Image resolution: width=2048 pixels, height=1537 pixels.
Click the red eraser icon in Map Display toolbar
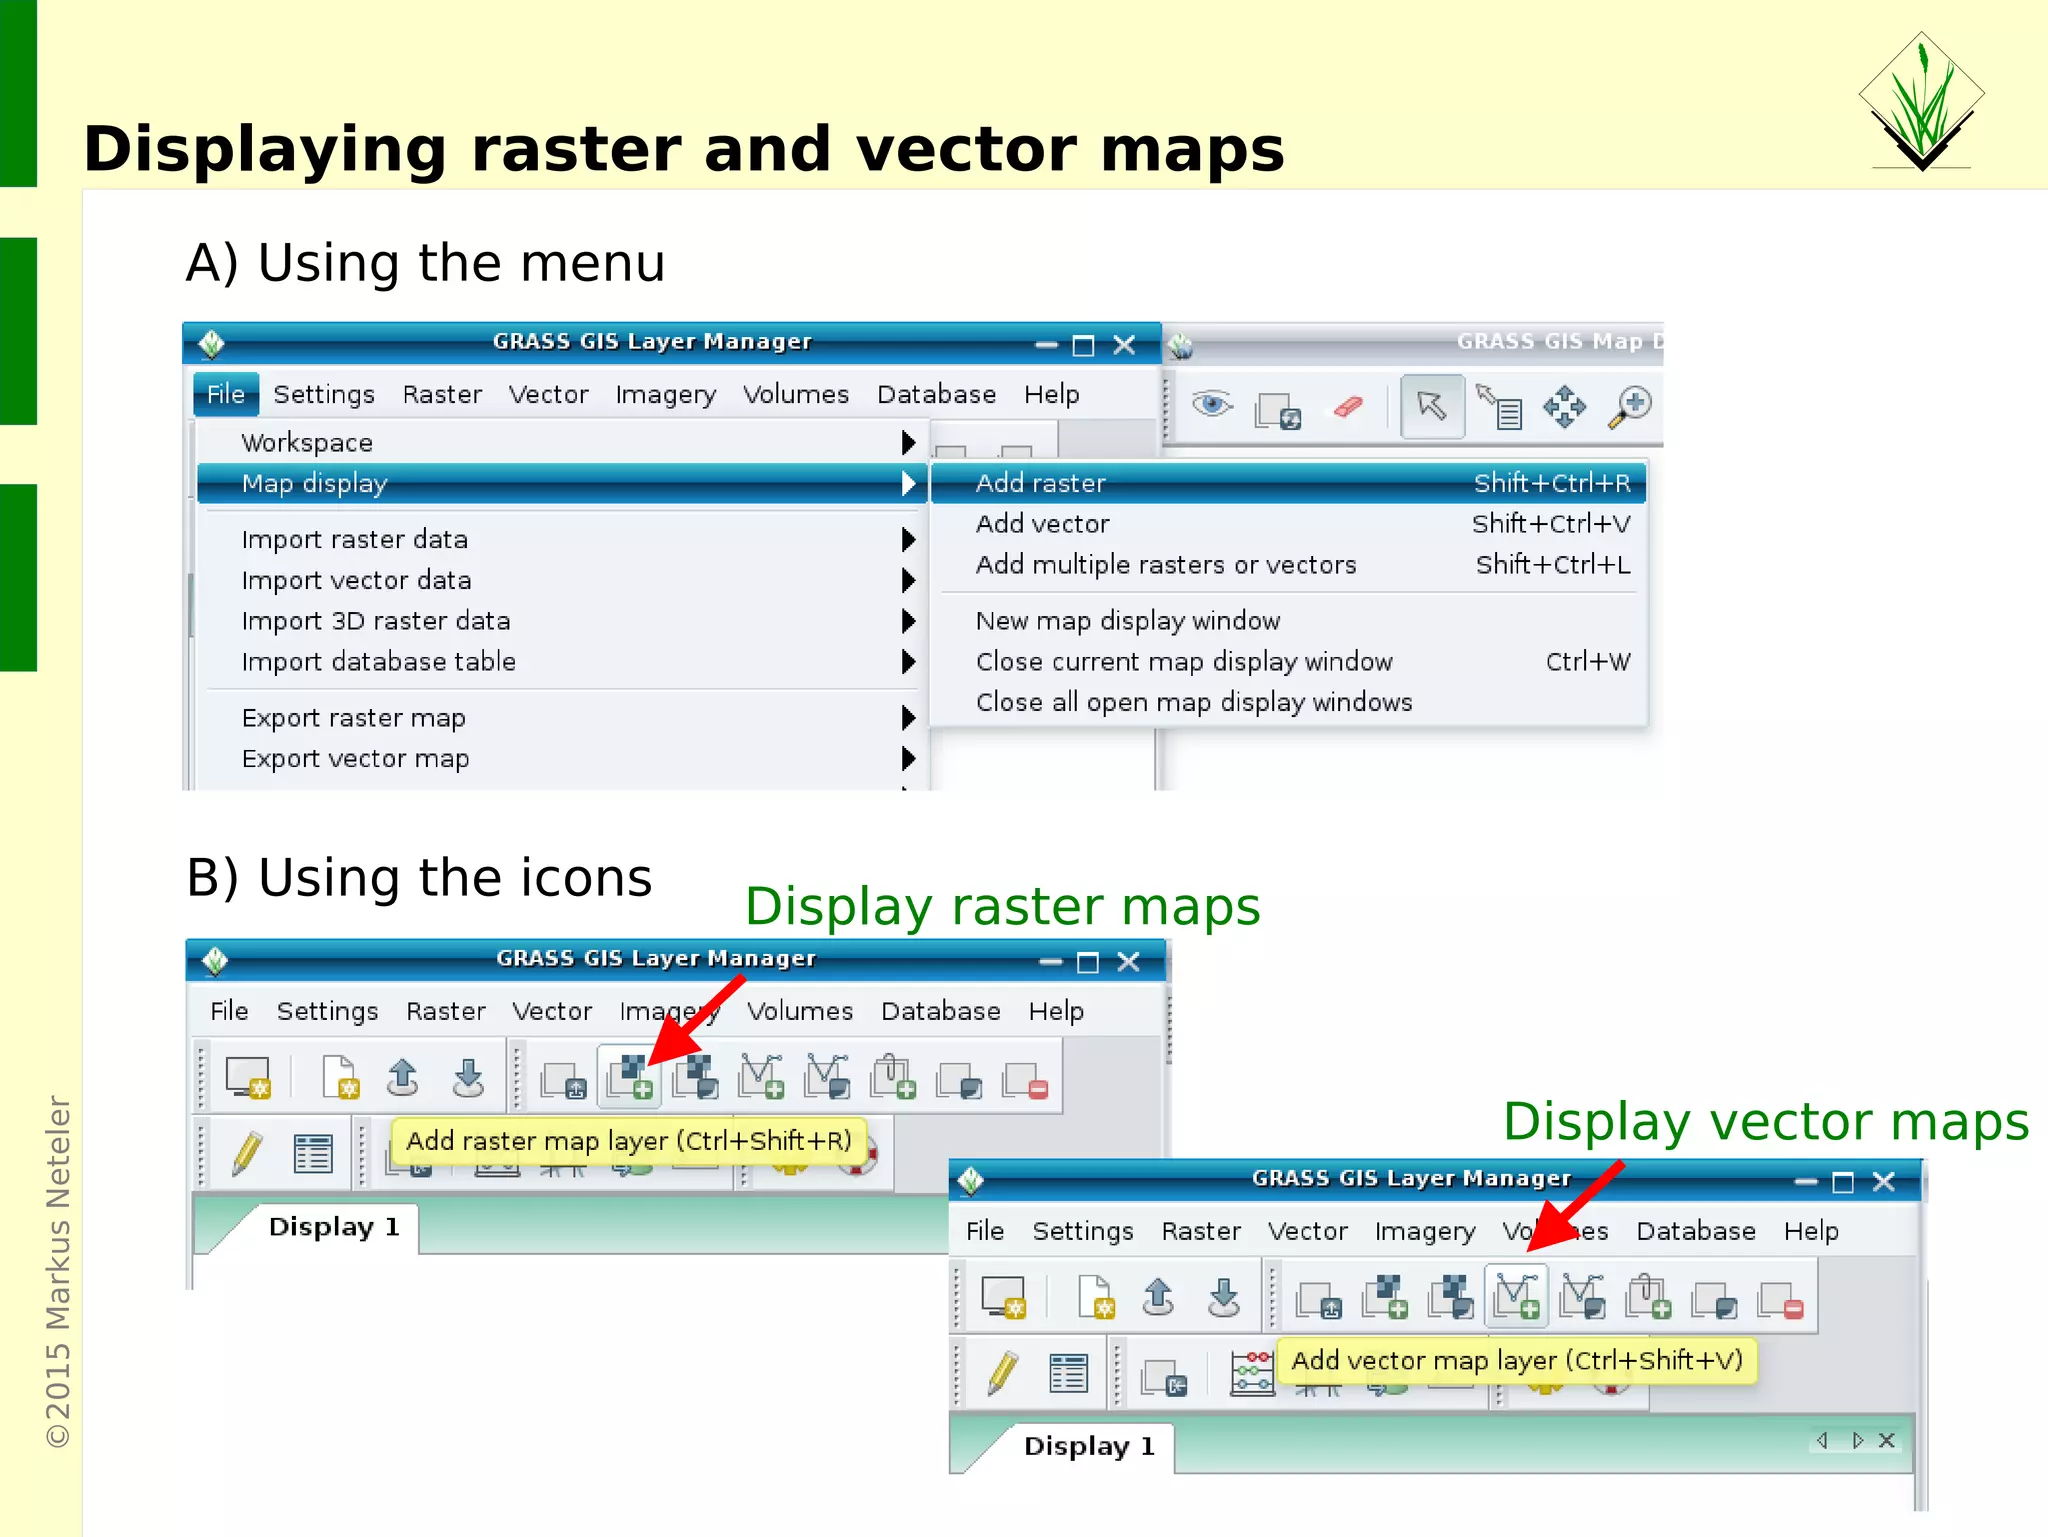1348,406
